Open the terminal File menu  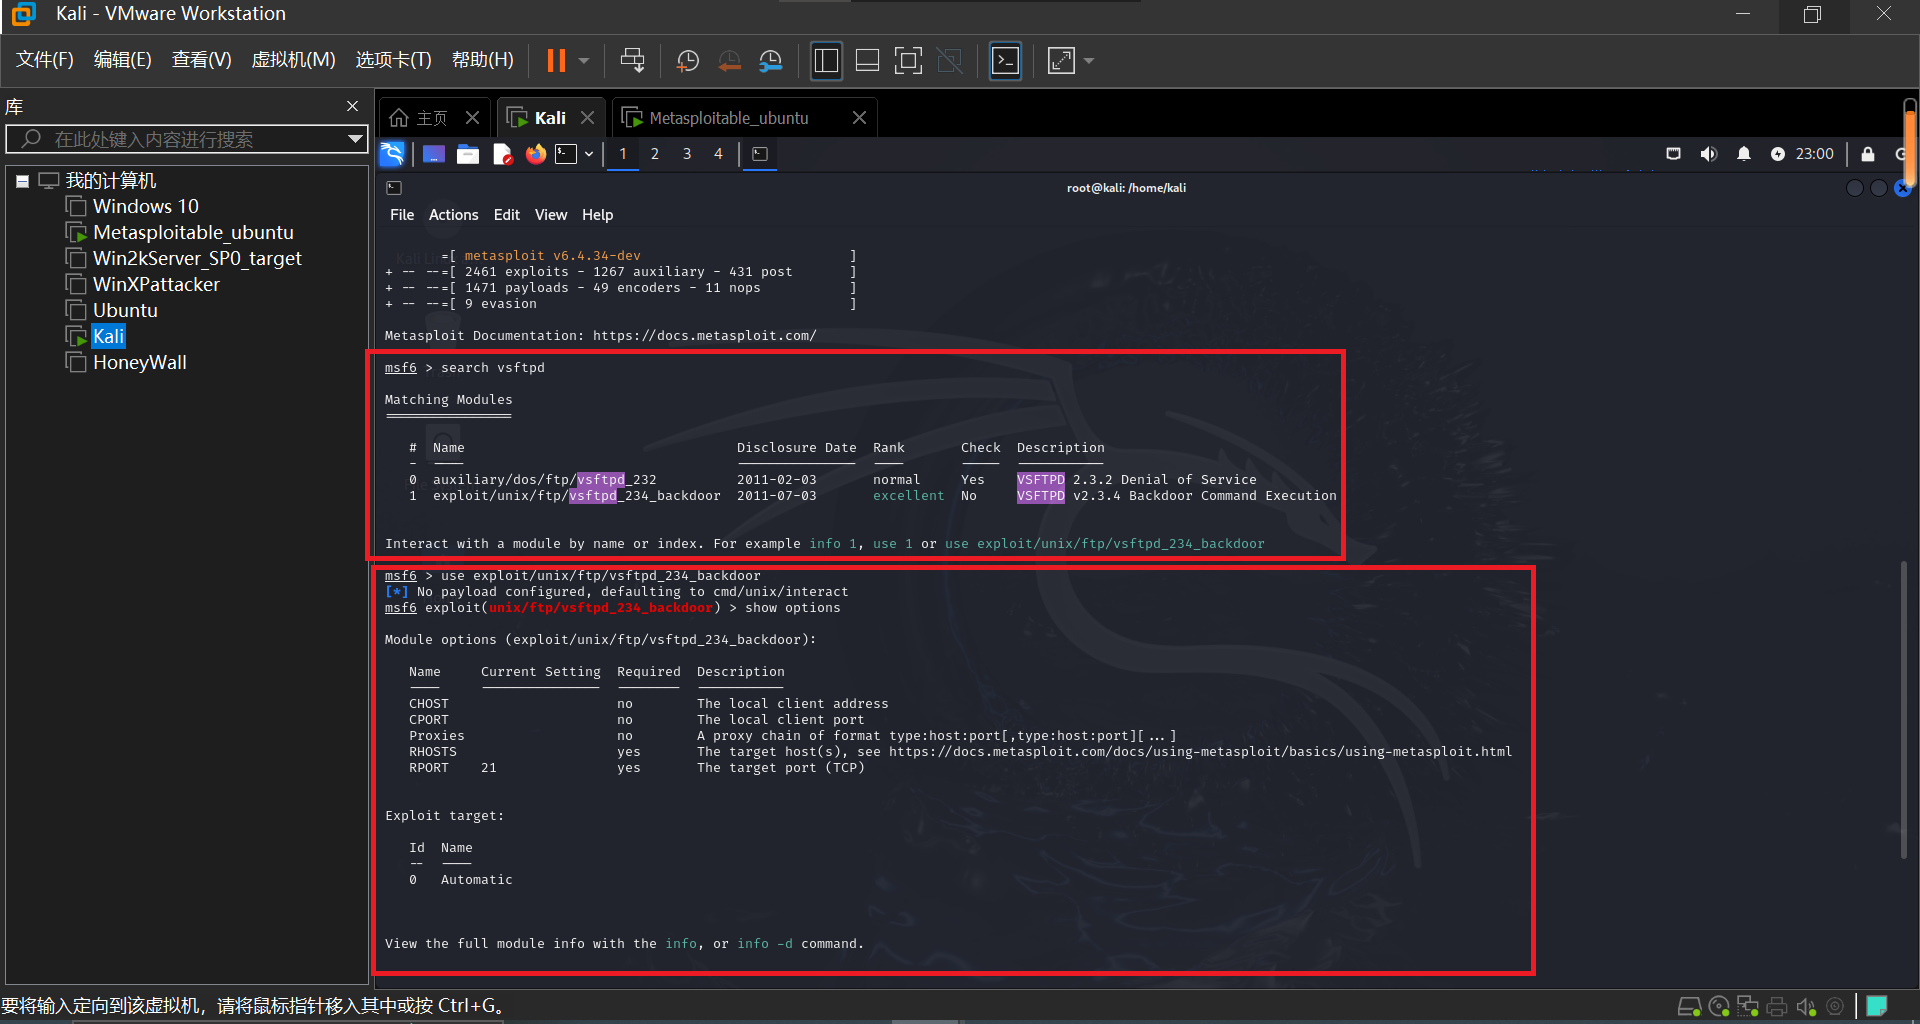402,215
